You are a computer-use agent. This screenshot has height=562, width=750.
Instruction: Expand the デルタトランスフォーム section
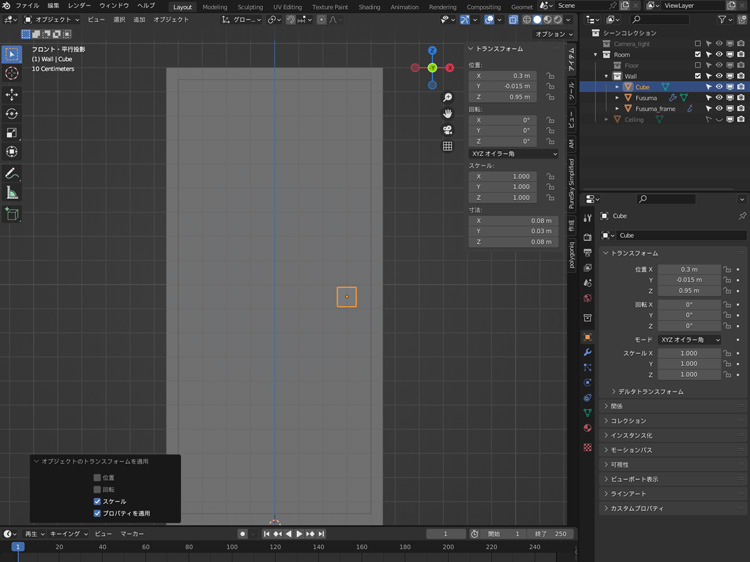coord(650,391)
